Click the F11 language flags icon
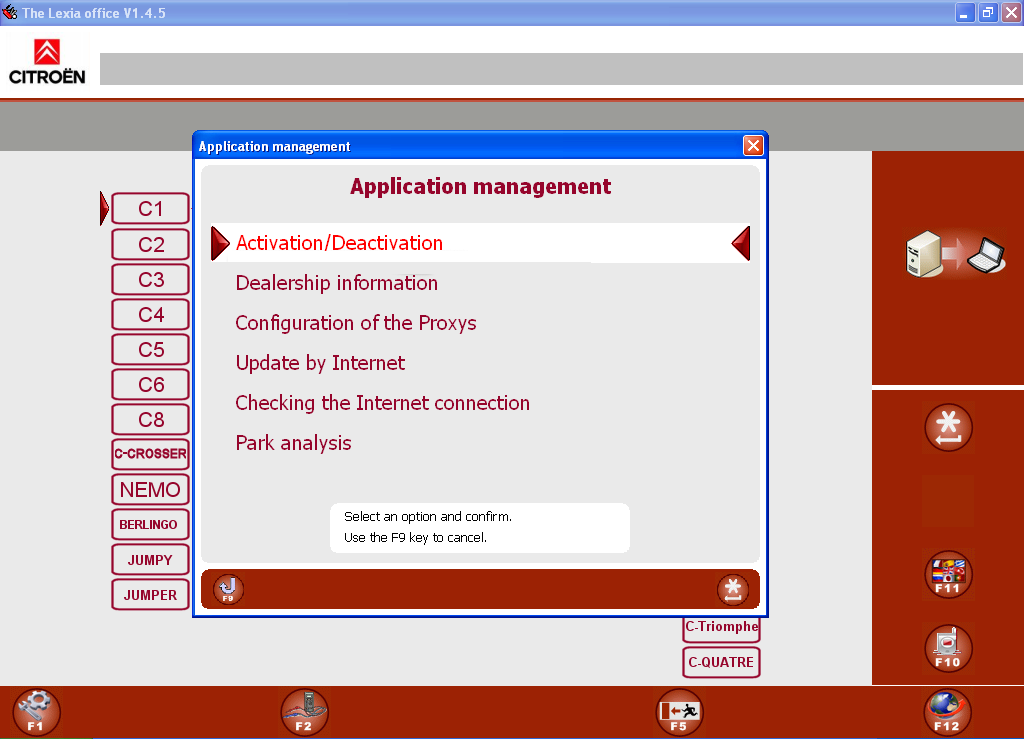Viewport: 1024px width, 739px height. tap(948, 574)
